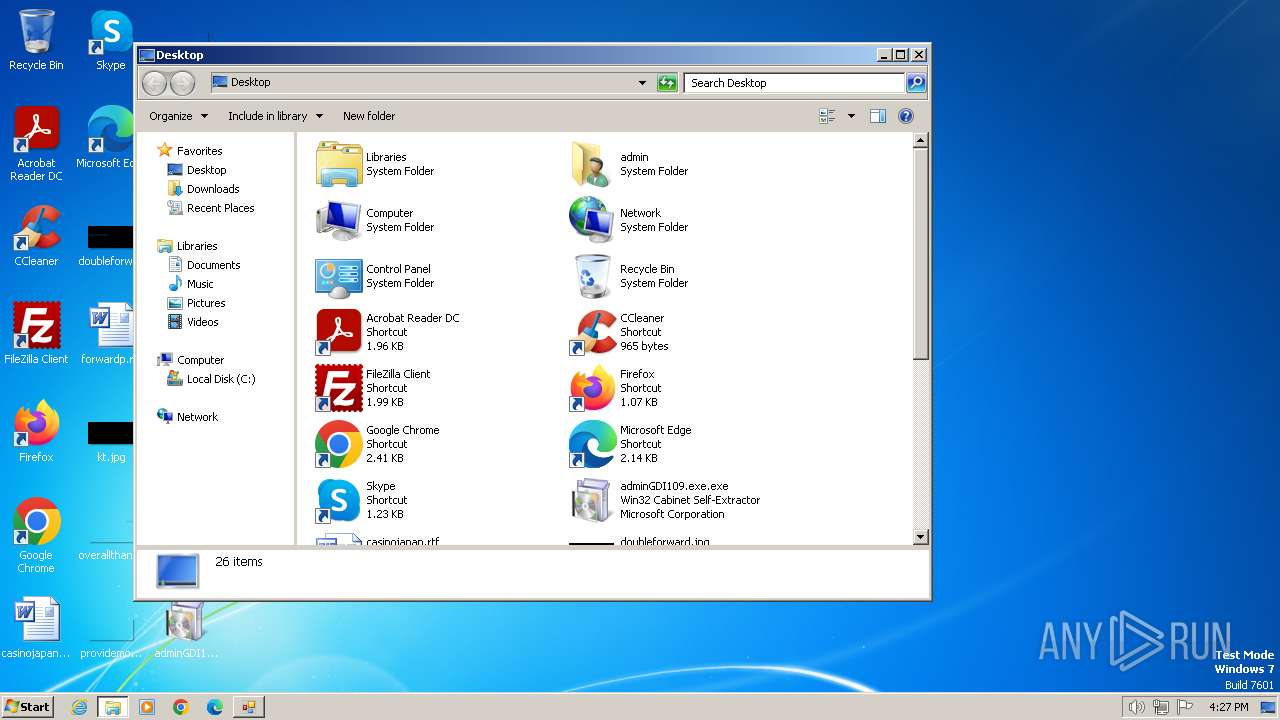Select the Google Chrome desktop icon
Viewport: 1280px width, 720px height.
[x=36, y=535]
